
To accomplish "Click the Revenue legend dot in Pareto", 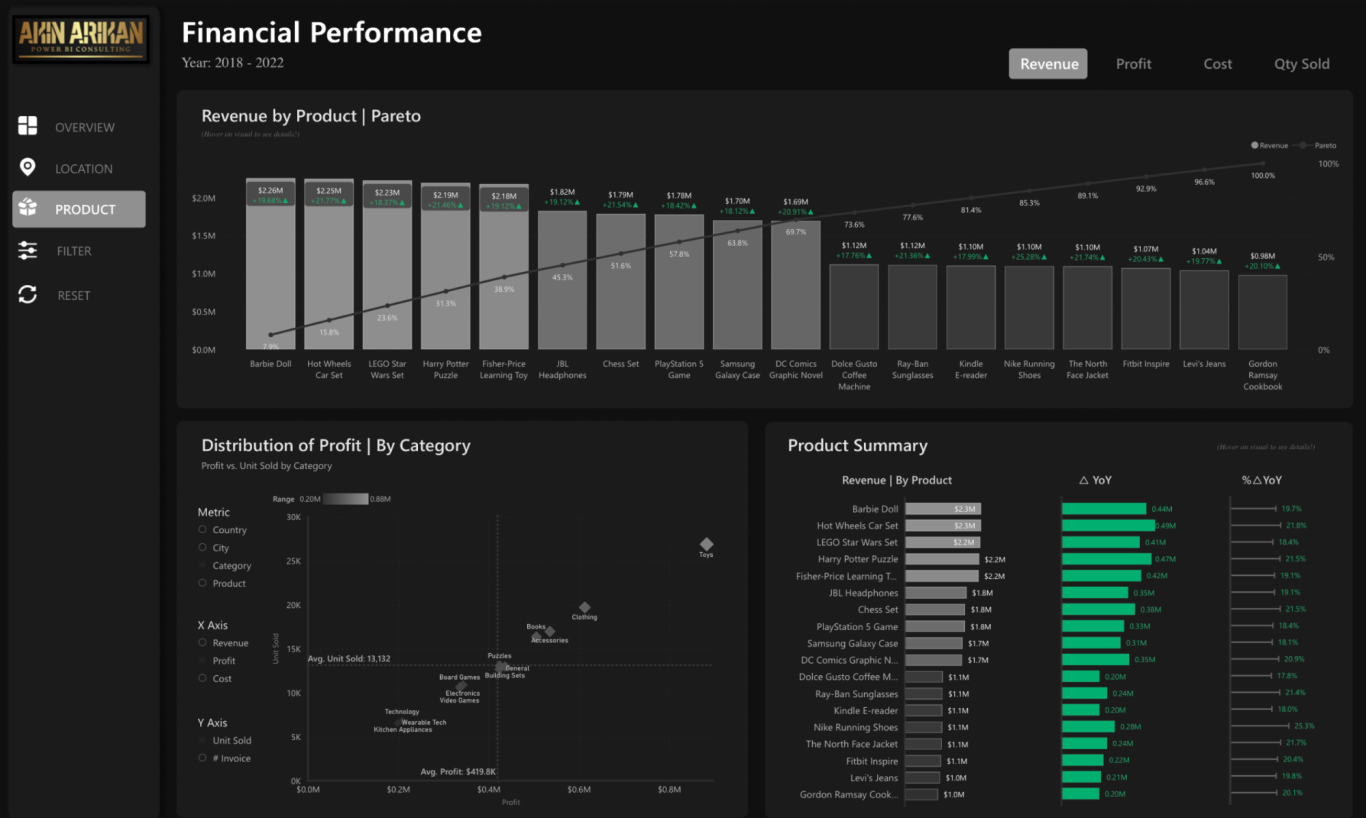I will click(1255, 146).
